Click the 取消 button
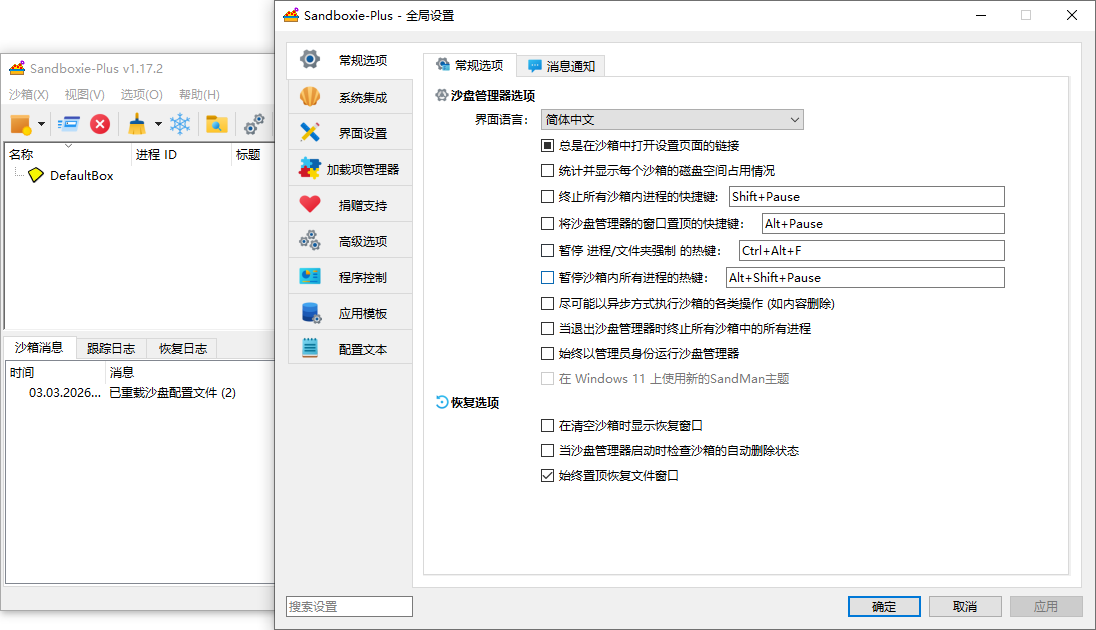 (965, 606)
